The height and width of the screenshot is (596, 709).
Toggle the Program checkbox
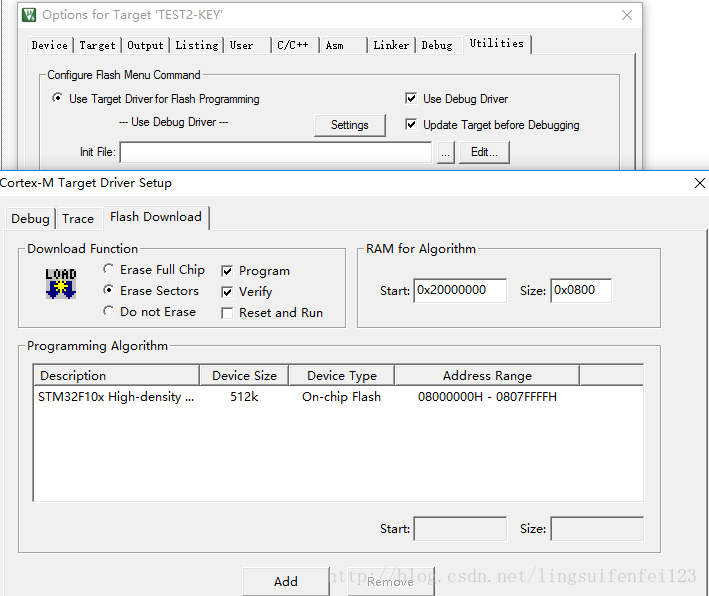(255, 271)
